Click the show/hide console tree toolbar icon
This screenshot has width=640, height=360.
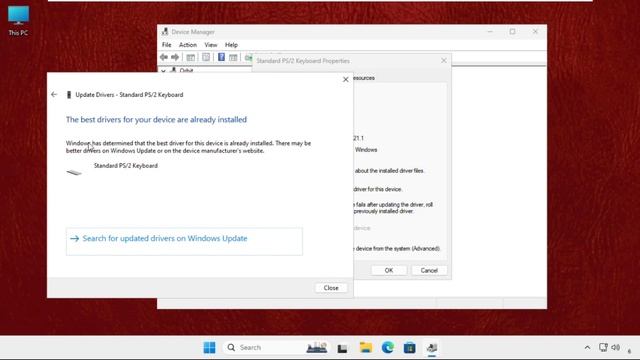190,57
